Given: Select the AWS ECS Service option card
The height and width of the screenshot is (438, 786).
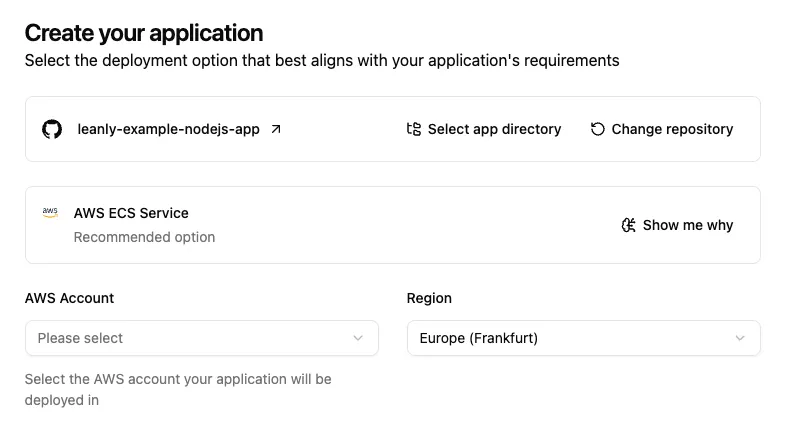Looking at the screenshot, I should 393,225.
